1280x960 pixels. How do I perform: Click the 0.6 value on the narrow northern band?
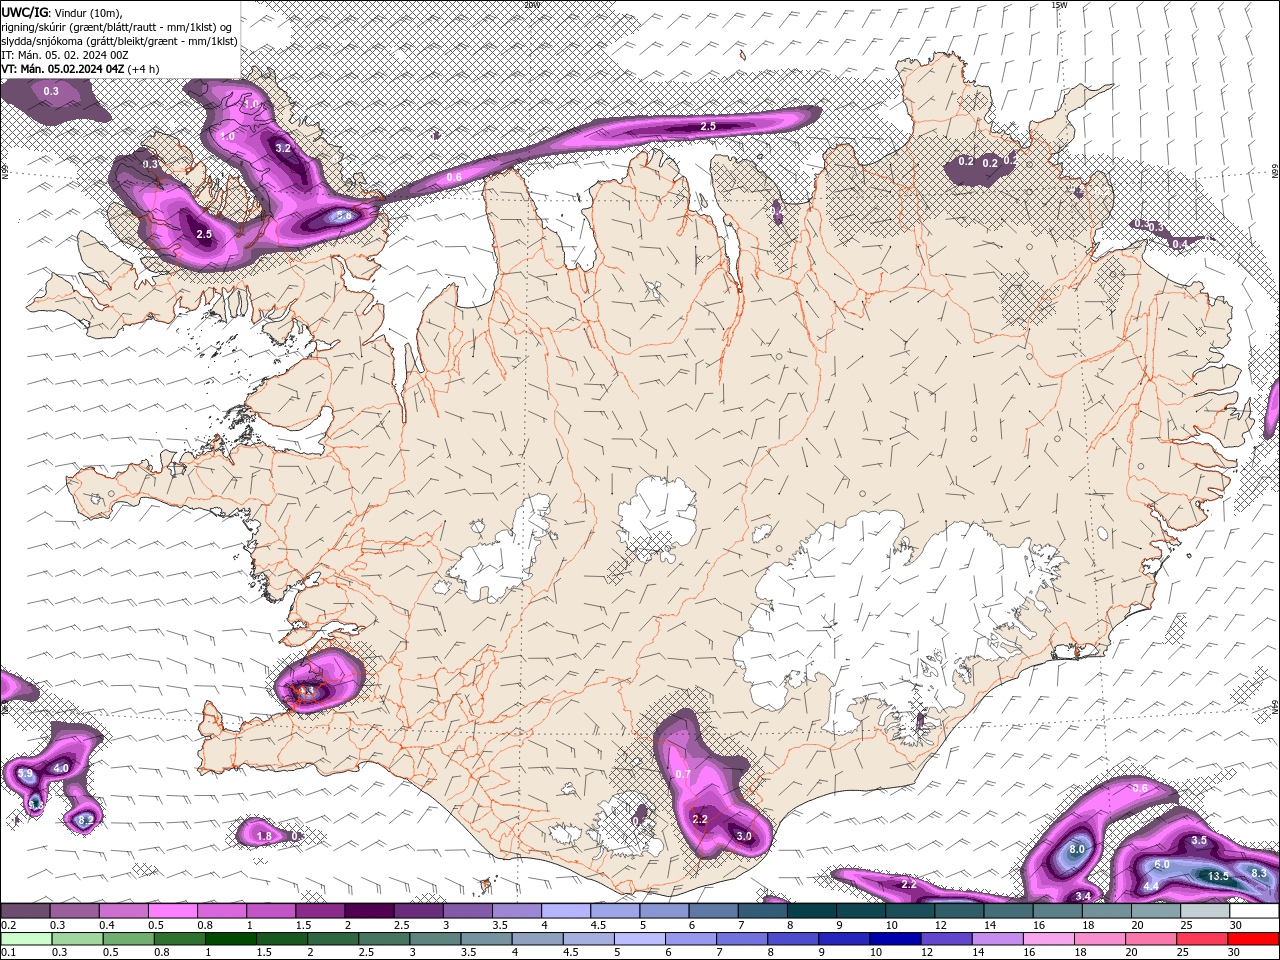click(454, 177)
